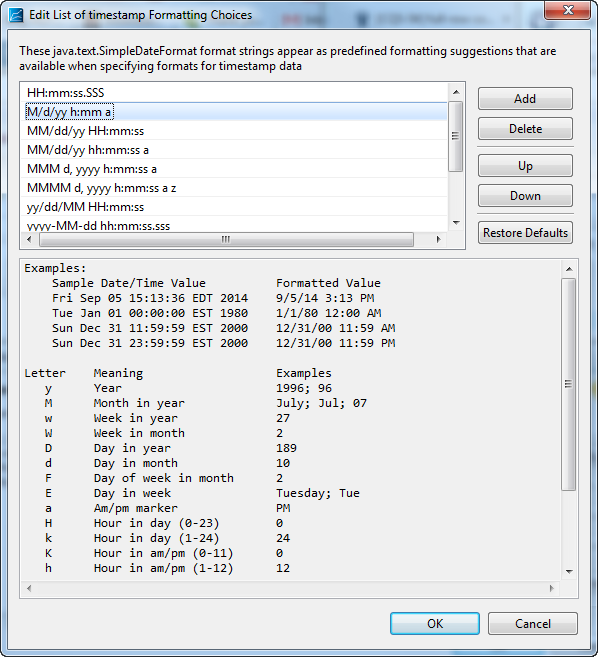Click examples pane vertical scrollbar thumb

pos(569,384)
